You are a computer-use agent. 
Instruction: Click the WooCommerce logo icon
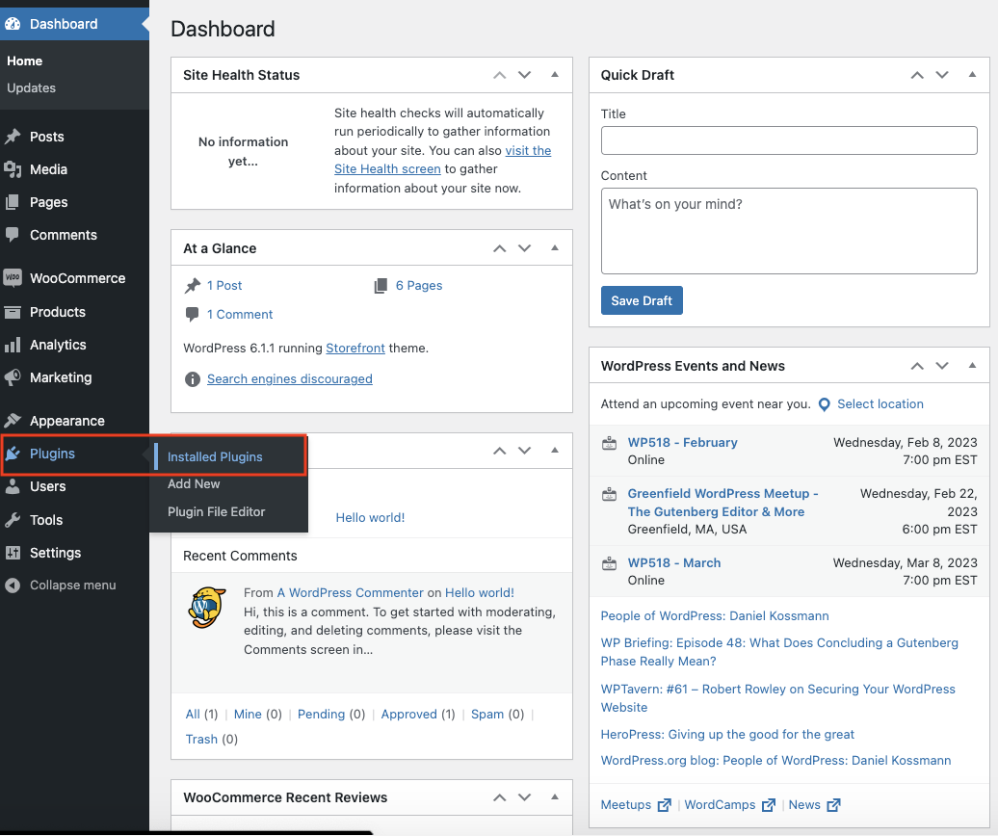pos(13,278)
